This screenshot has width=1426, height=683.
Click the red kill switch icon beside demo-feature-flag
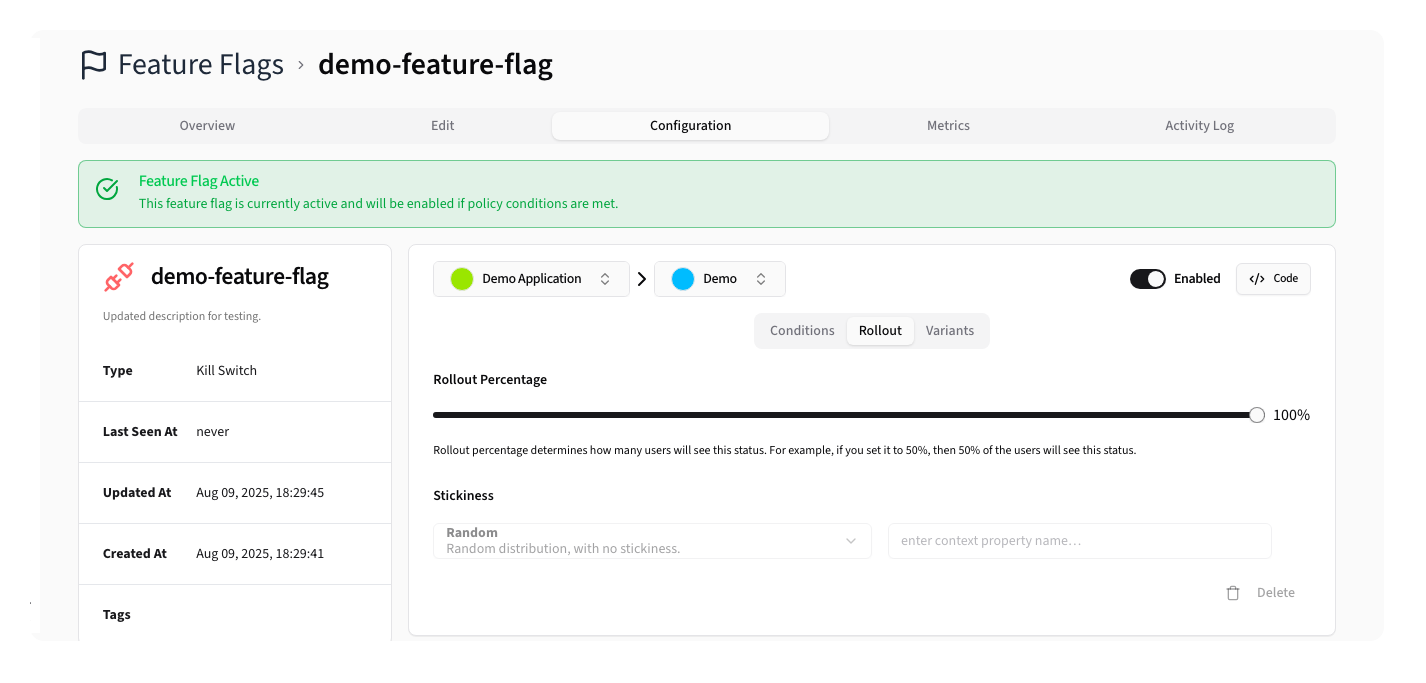point(118,277)
